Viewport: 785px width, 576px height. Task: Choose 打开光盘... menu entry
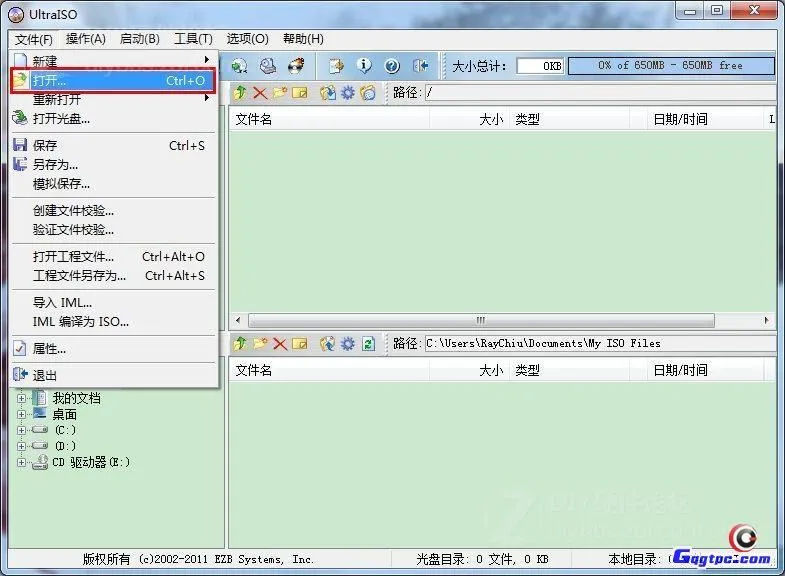click(114, 119)
